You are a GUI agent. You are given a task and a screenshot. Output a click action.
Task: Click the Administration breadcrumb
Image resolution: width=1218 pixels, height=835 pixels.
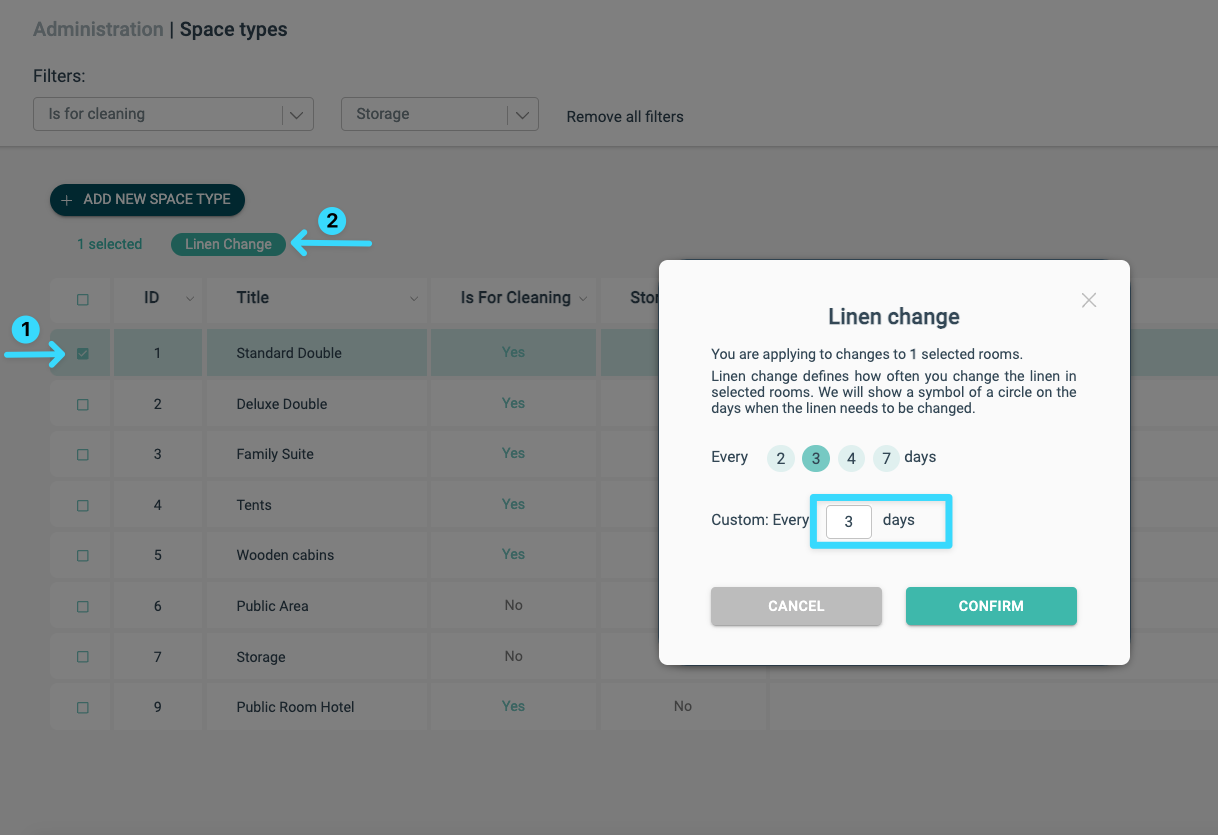(98, 29)
